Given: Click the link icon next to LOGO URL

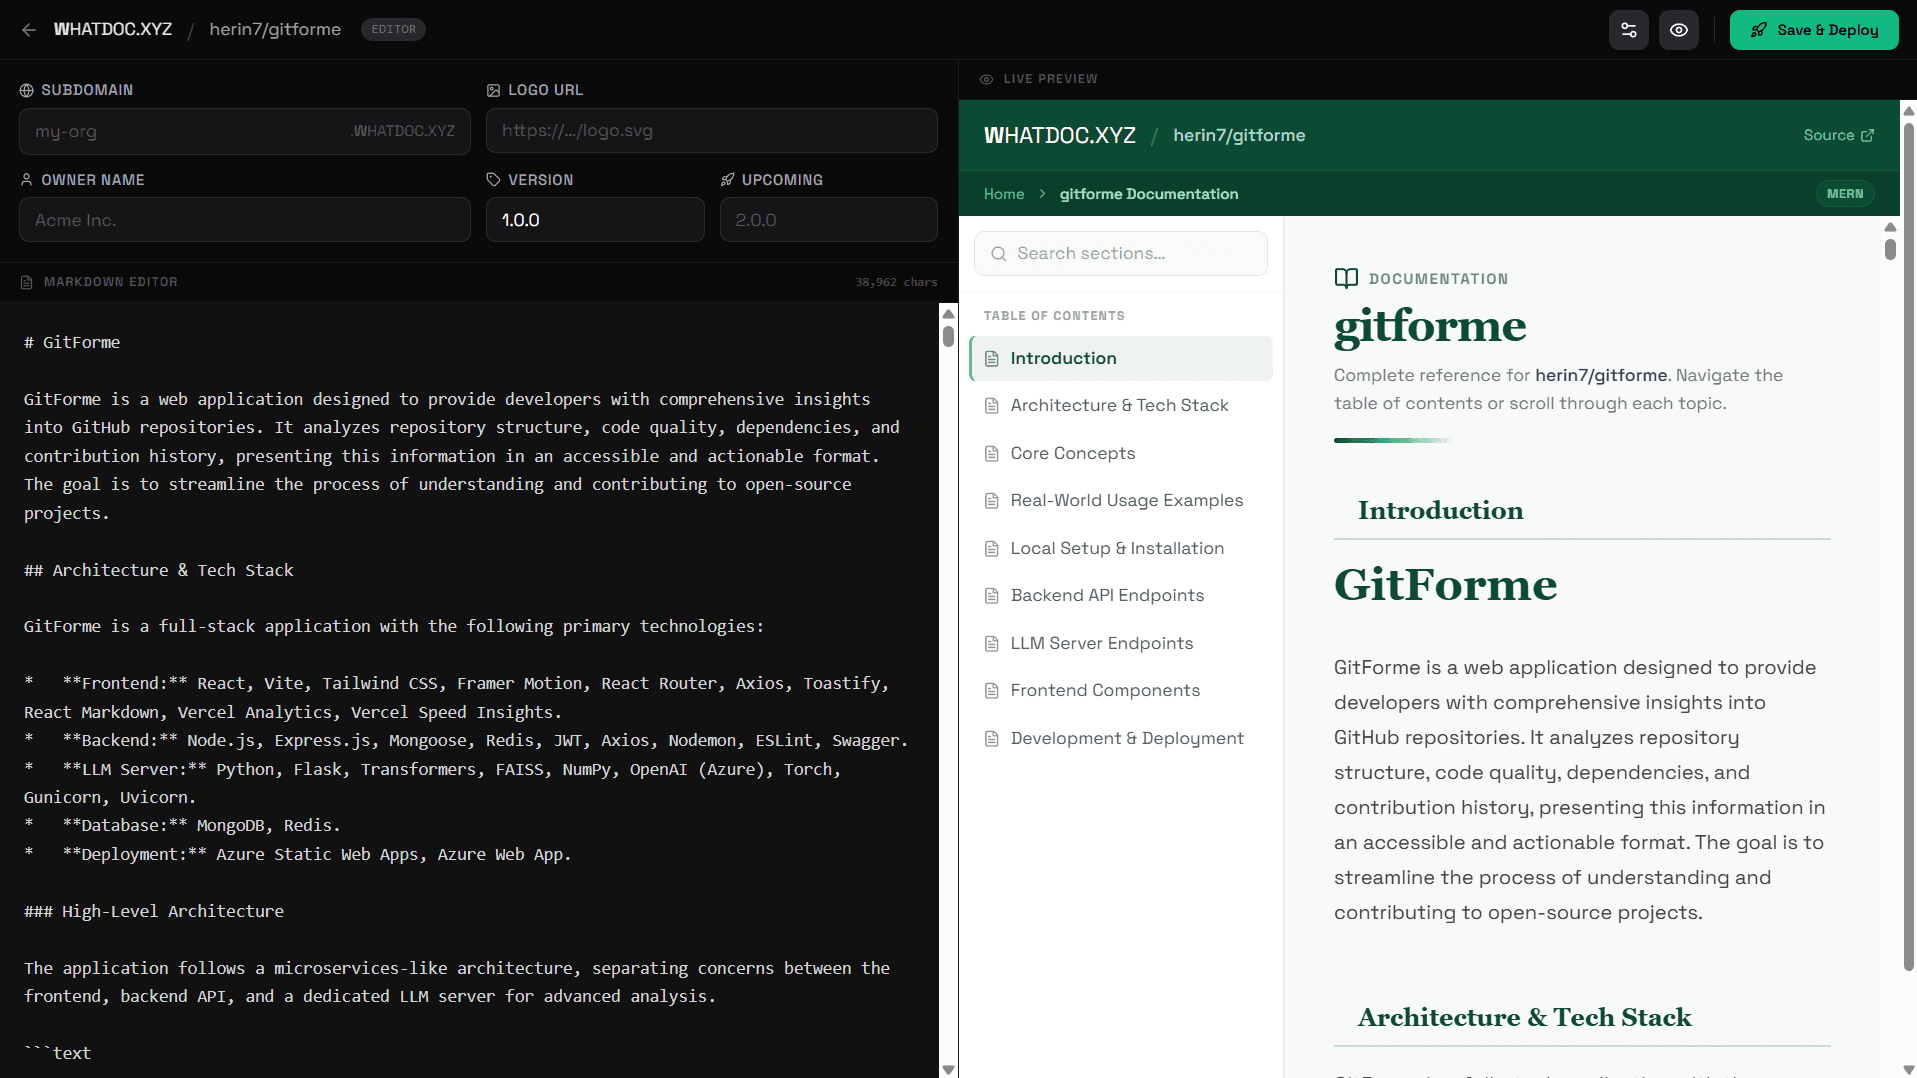Looking at the screenshot, I should tap(492, 90).
